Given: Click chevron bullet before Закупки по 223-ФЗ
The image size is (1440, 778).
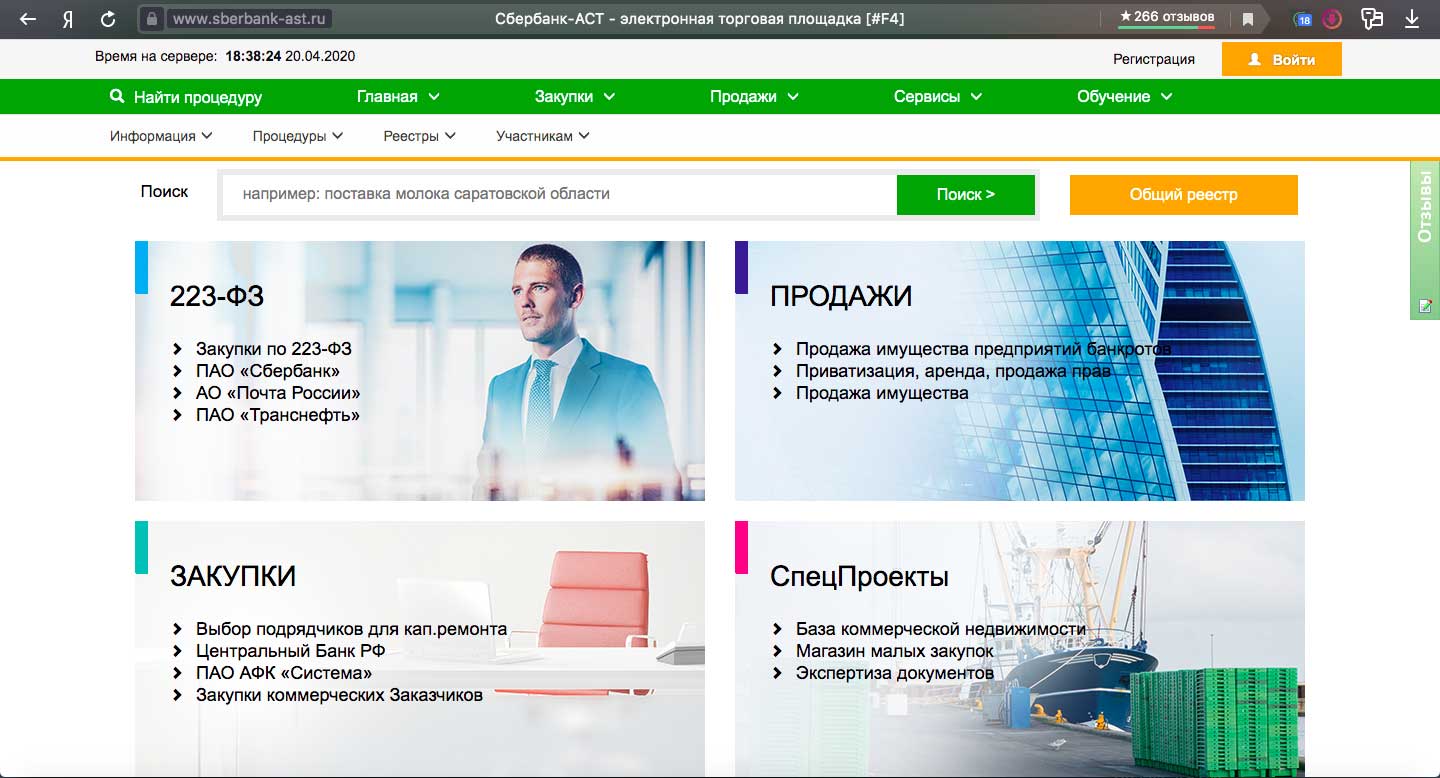Looking at the screenshot, I should coord(177,349).
